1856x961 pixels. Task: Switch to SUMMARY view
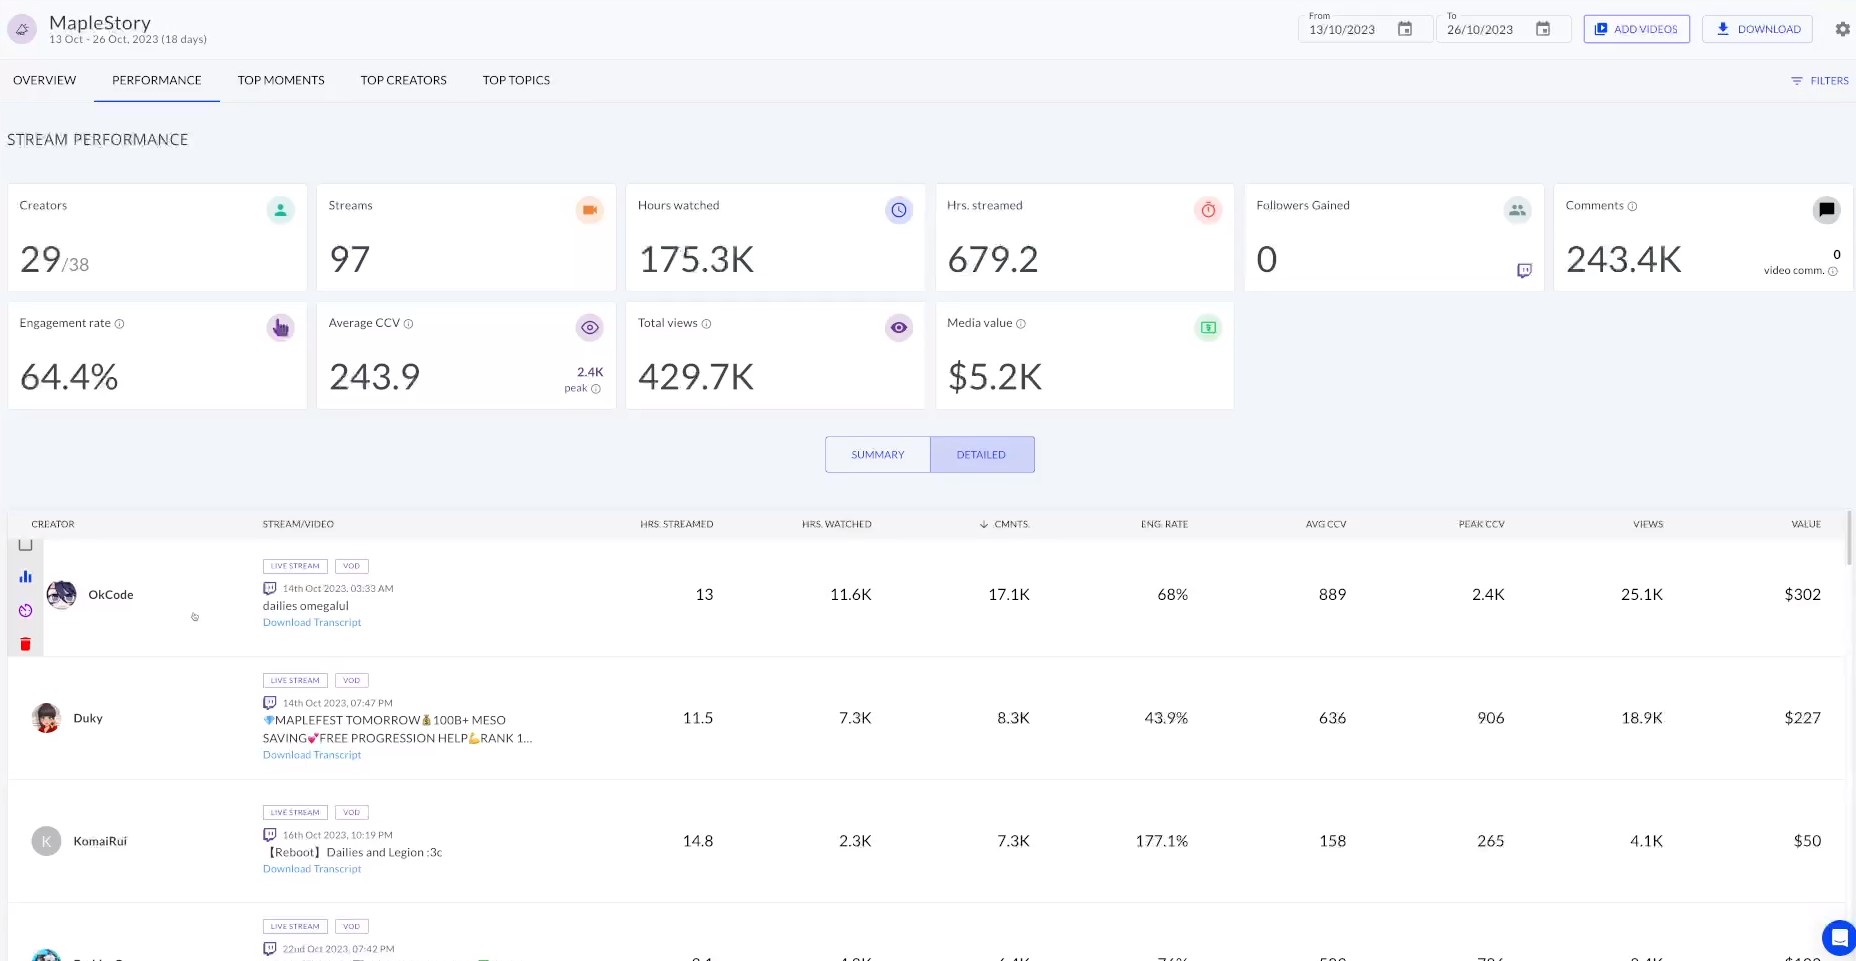click(x=878, y=455)
